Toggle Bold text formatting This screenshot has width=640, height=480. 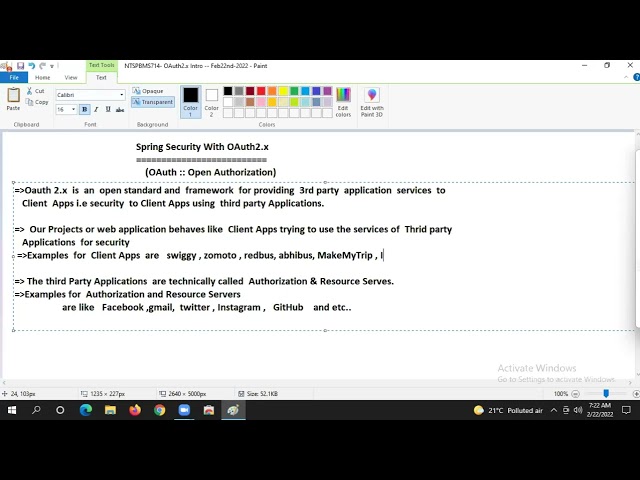[84, 109]
